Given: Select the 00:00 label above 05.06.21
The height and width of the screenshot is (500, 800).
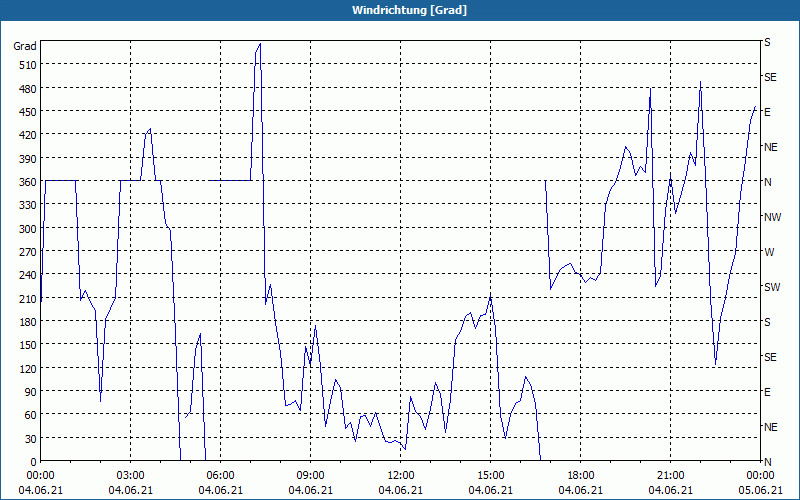Looking at the screenshot, I should (760, 476).
